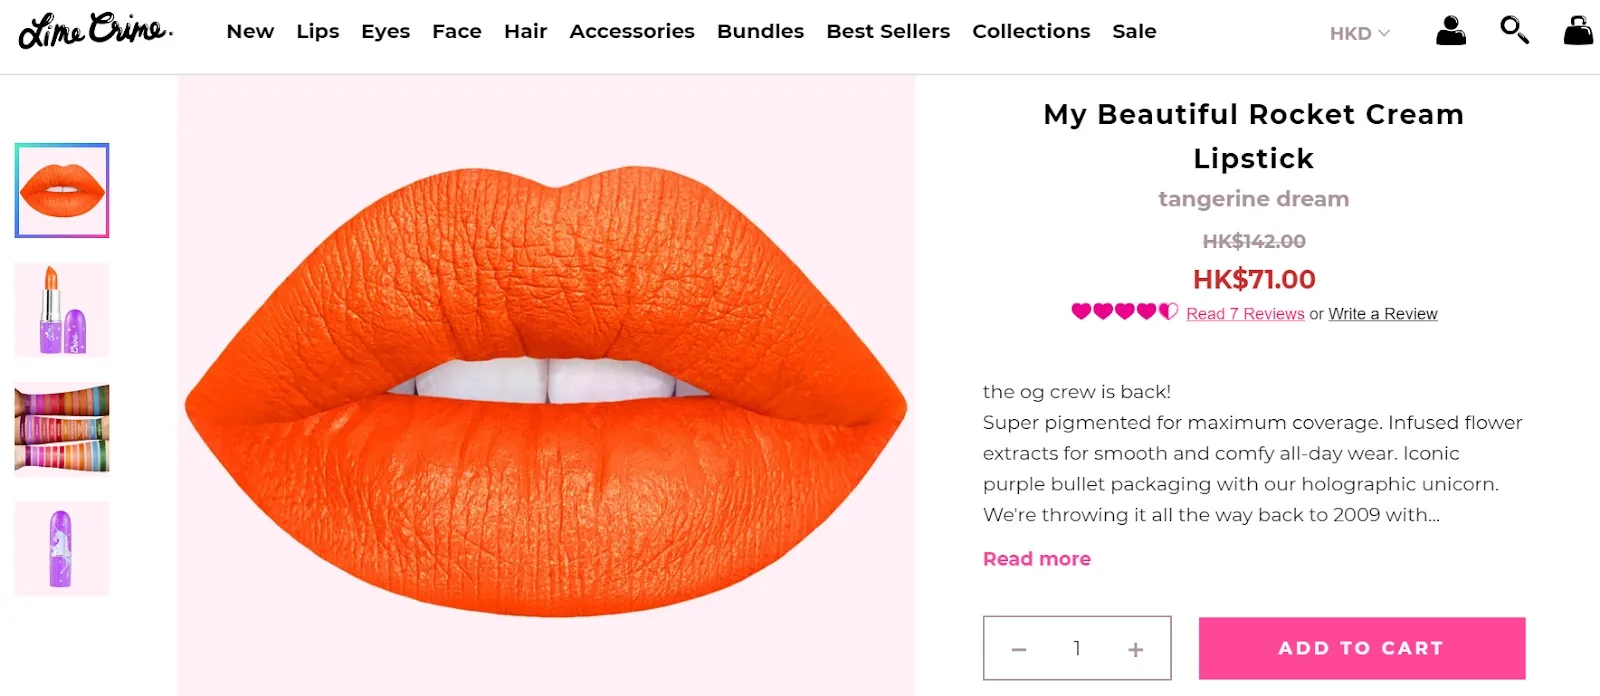Expand description with Read more
This screenshot has height=696, width=1600.
point(1036,559)
